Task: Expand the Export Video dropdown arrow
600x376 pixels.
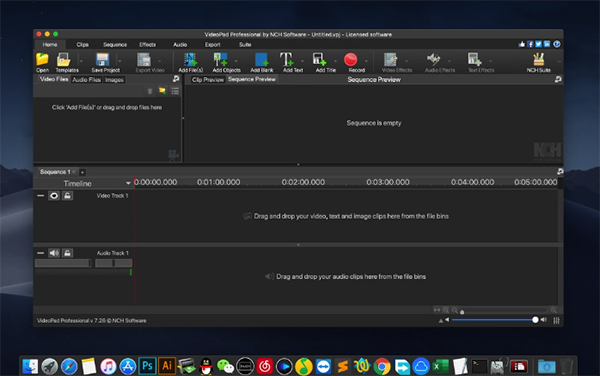Action: pyautogui.click(x=160, y=61)
